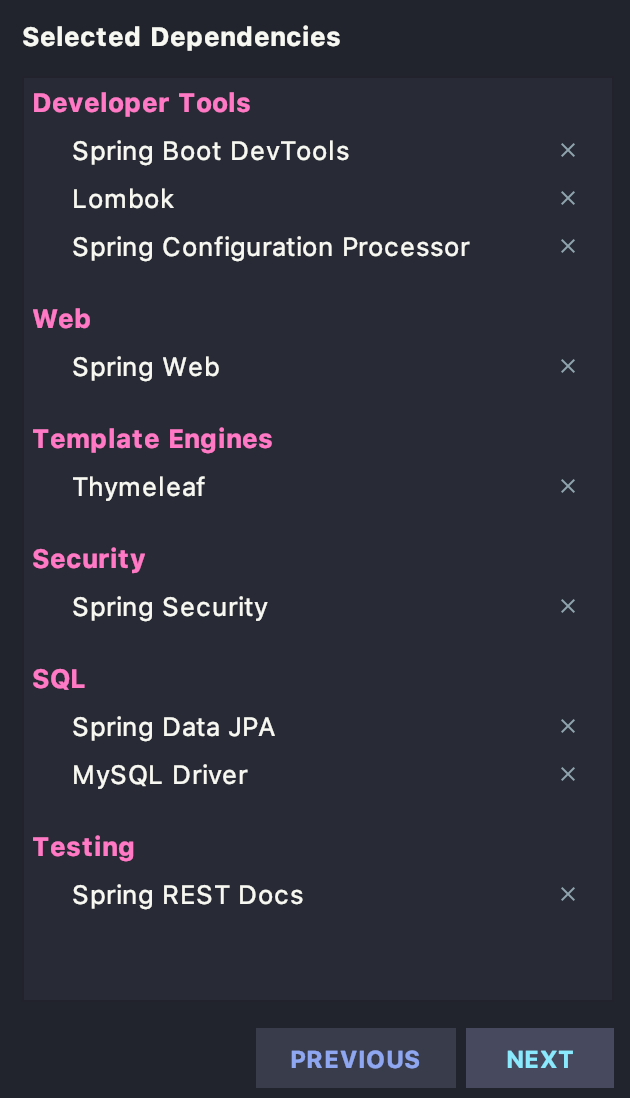This screenshot has height=1098, width=630.
Task: Select the Testing category header
Action: (84, 847)
